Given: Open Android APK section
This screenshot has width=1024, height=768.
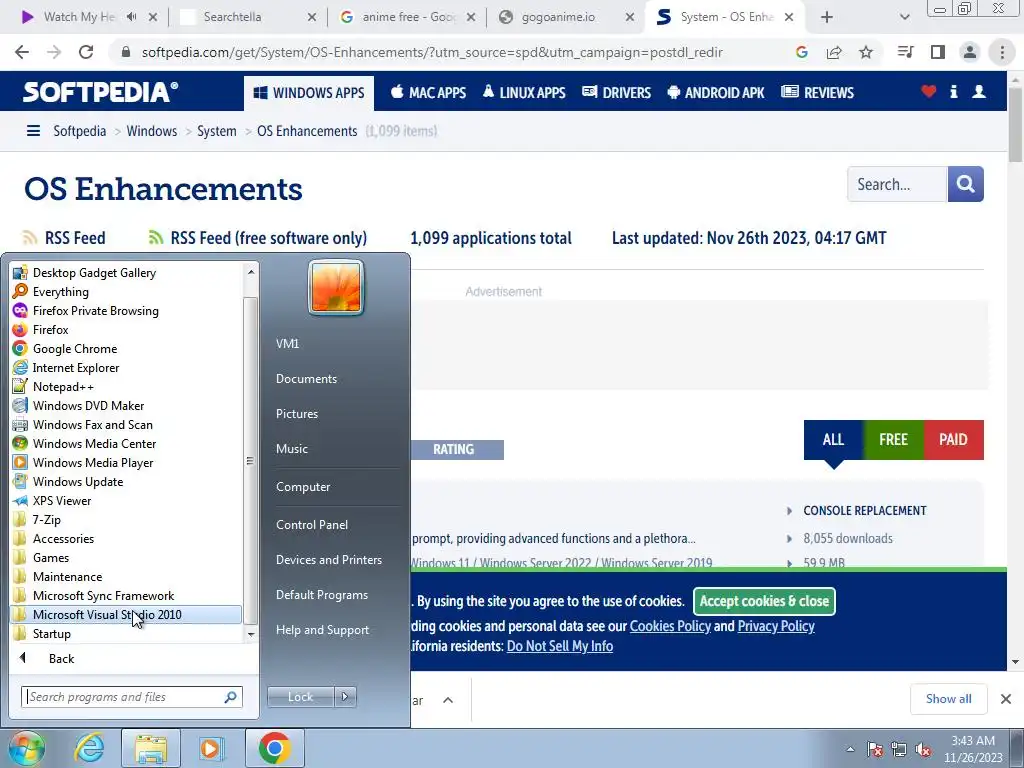Looking at the screenshot, I should pyautogui.click(x=716, y=93).
